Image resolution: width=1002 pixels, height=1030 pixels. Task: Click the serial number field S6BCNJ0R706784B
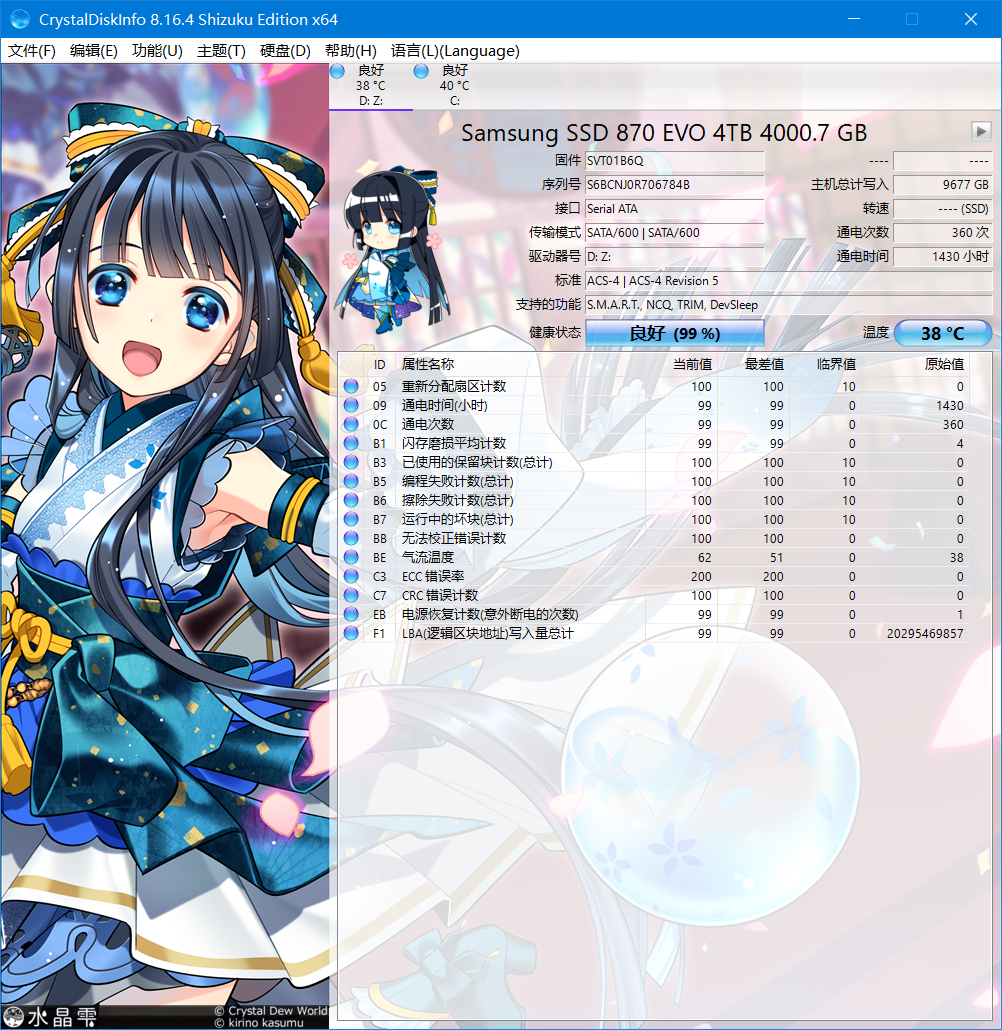[x=675, y=185]
